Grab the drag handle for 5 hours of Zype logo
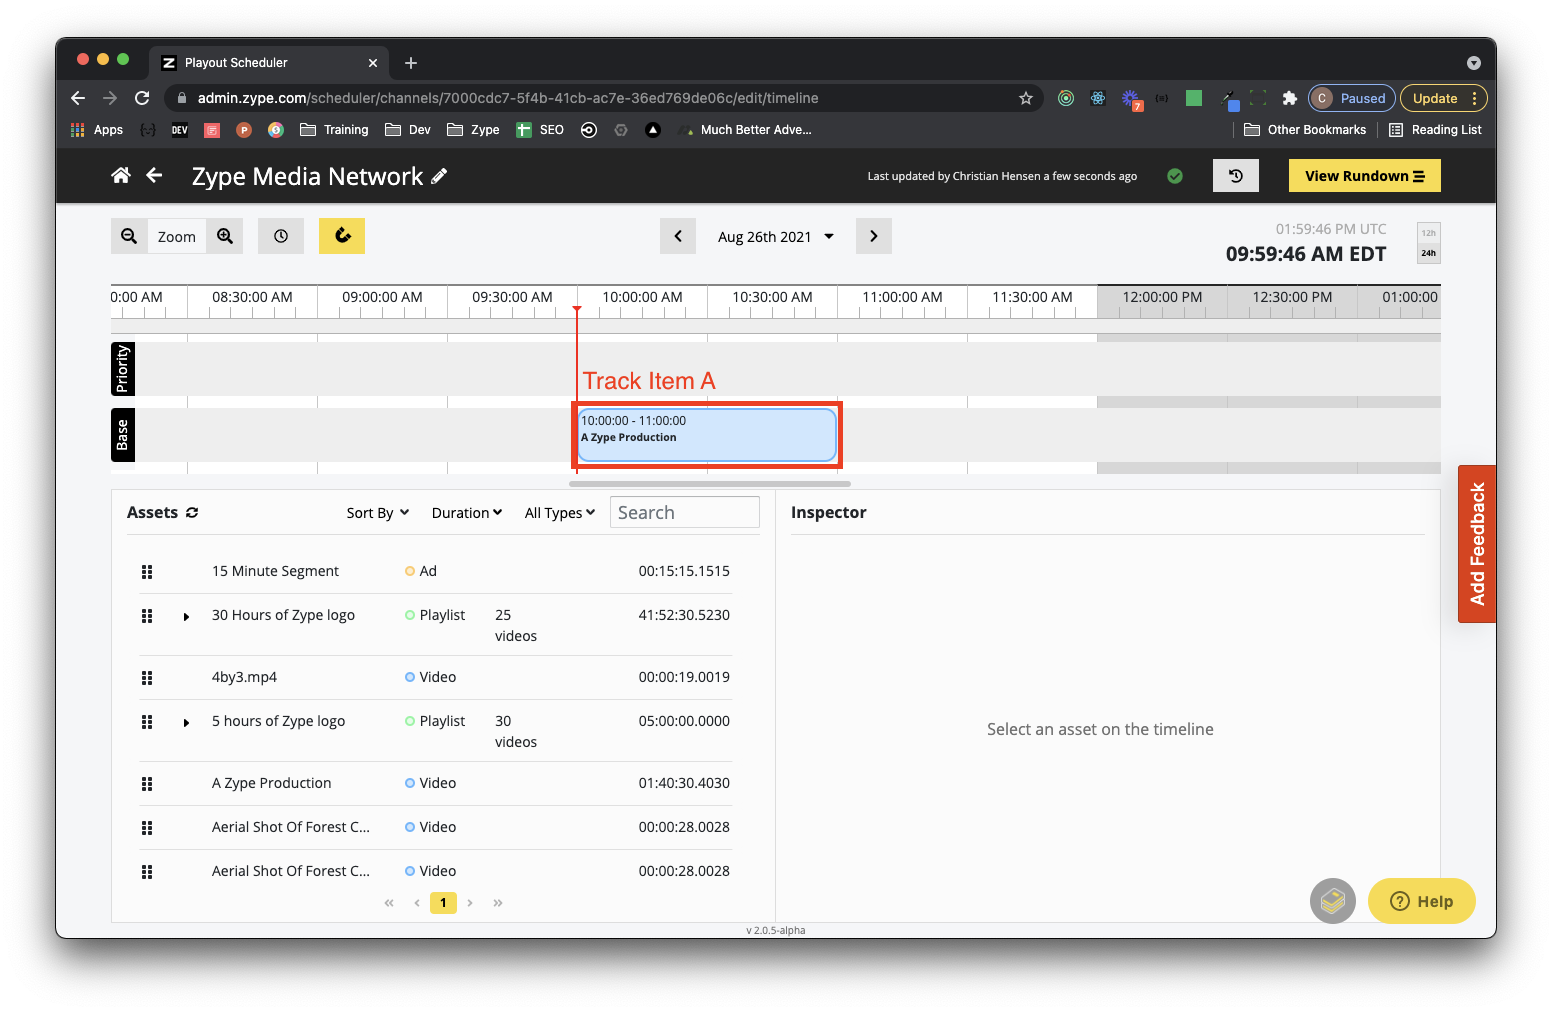 (147, 722)
